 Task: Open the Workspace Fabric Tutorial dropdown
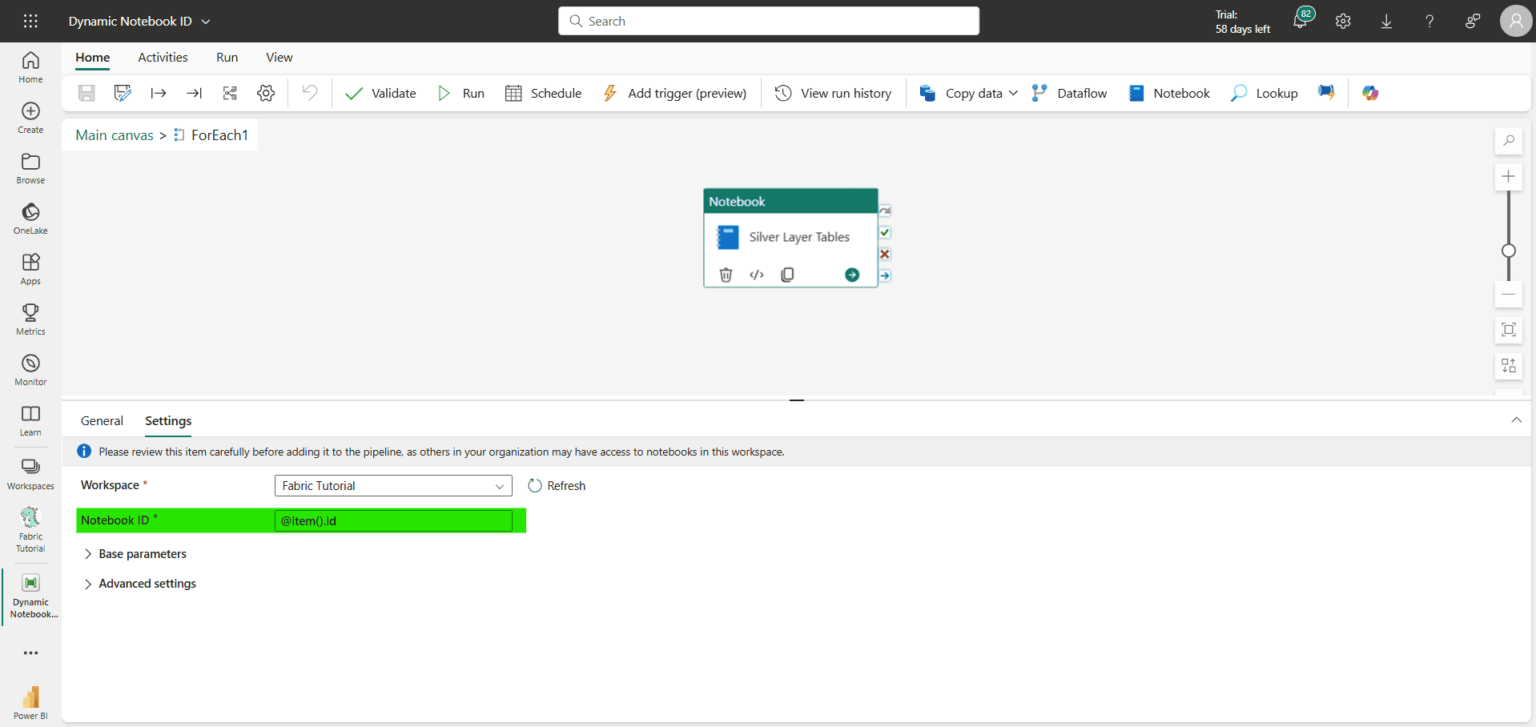[x=393, y=486]
